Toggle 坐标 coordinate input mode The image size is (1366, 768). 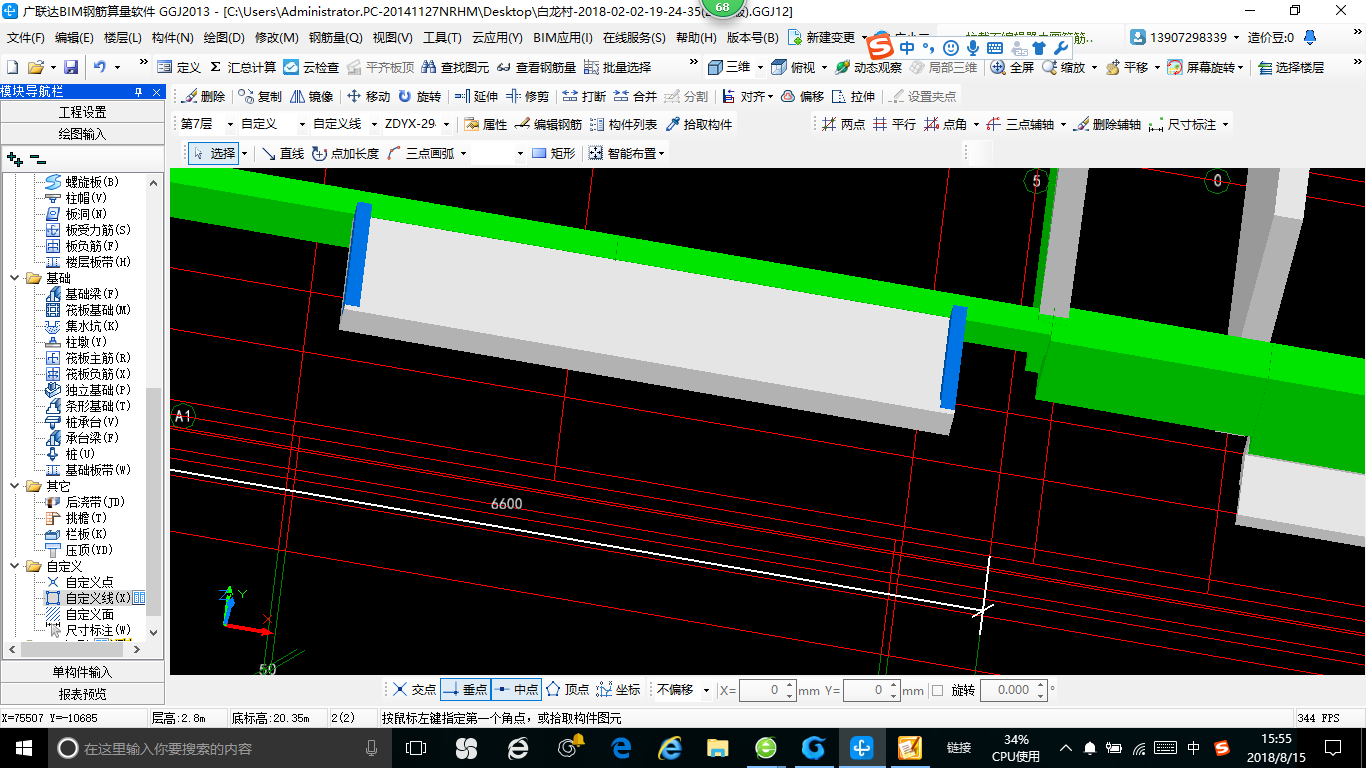[618, 690]
